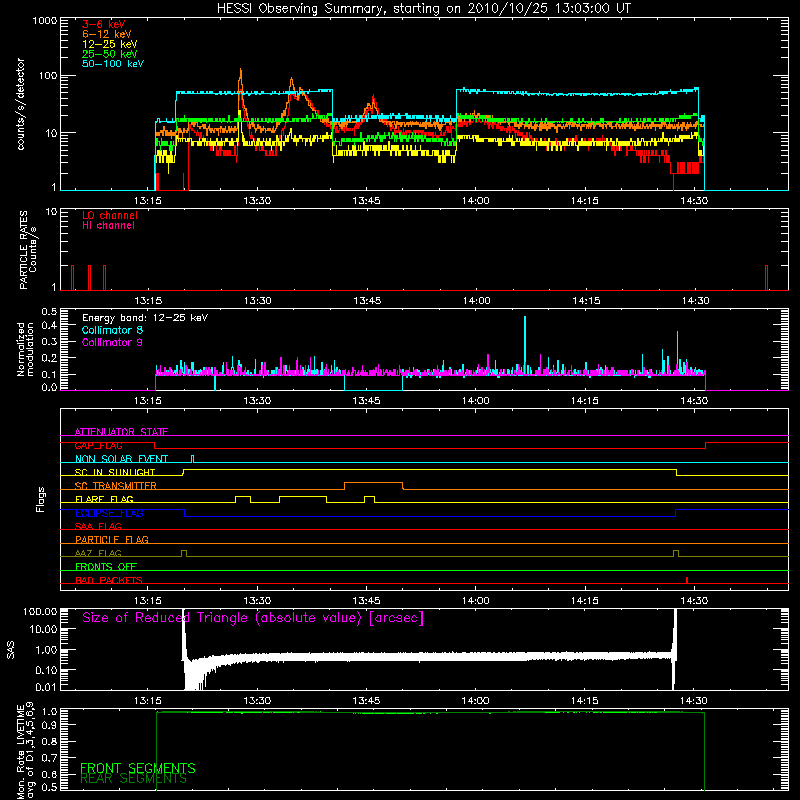Click the SAA_FLAG label
Viewport: 800px width, 800px height.
[98, 526]
